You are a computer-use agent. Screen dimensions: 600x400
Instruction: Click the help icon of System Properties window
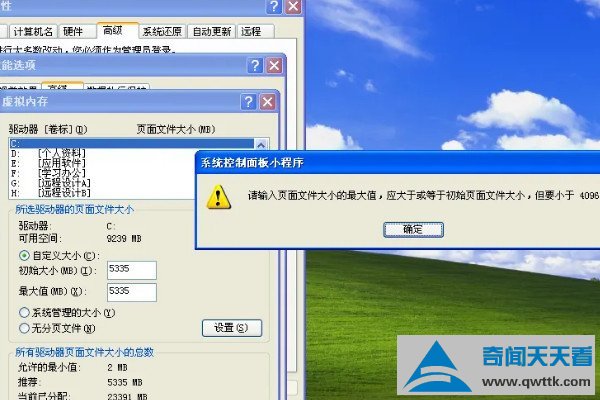(274, 7)
